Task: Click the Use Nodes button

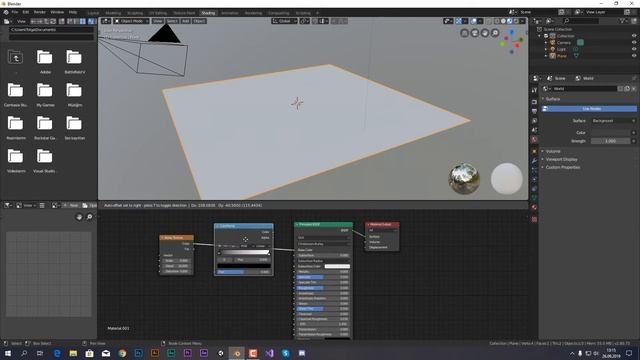Action: pos(589,109)
